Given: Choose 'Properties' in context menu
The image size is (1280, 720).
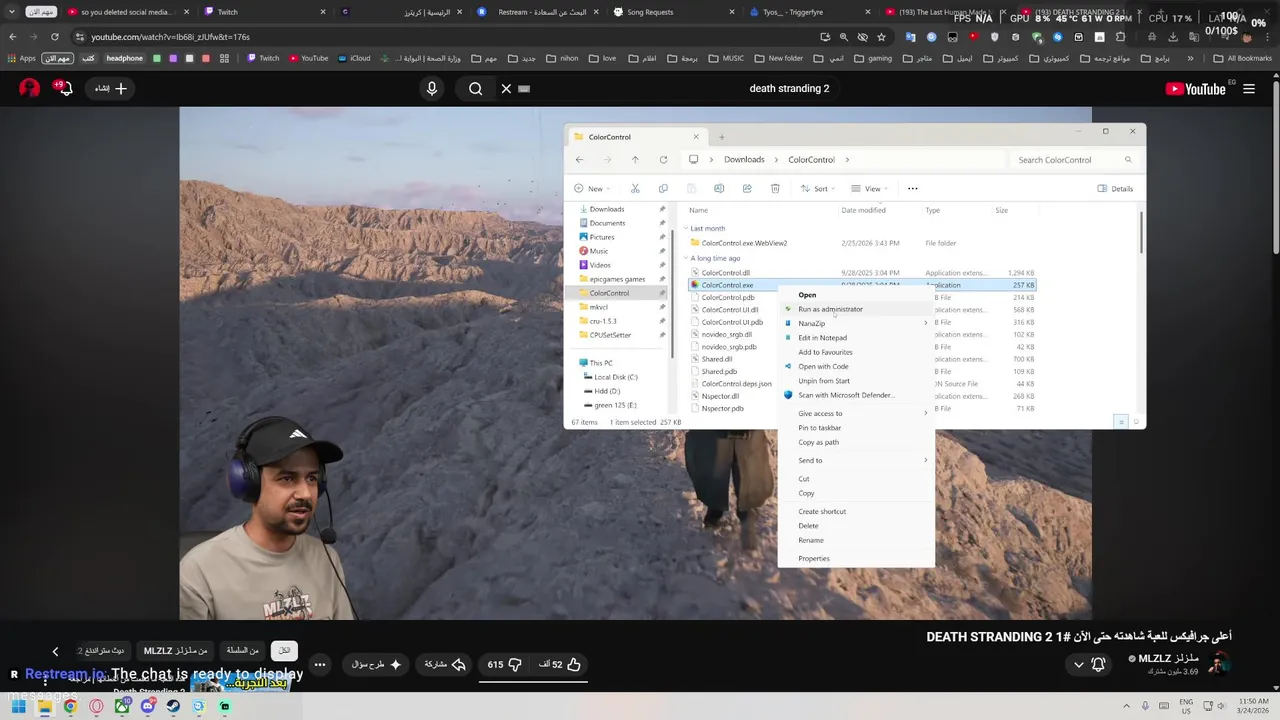Looking at the screenshot, I should (856, 559).
